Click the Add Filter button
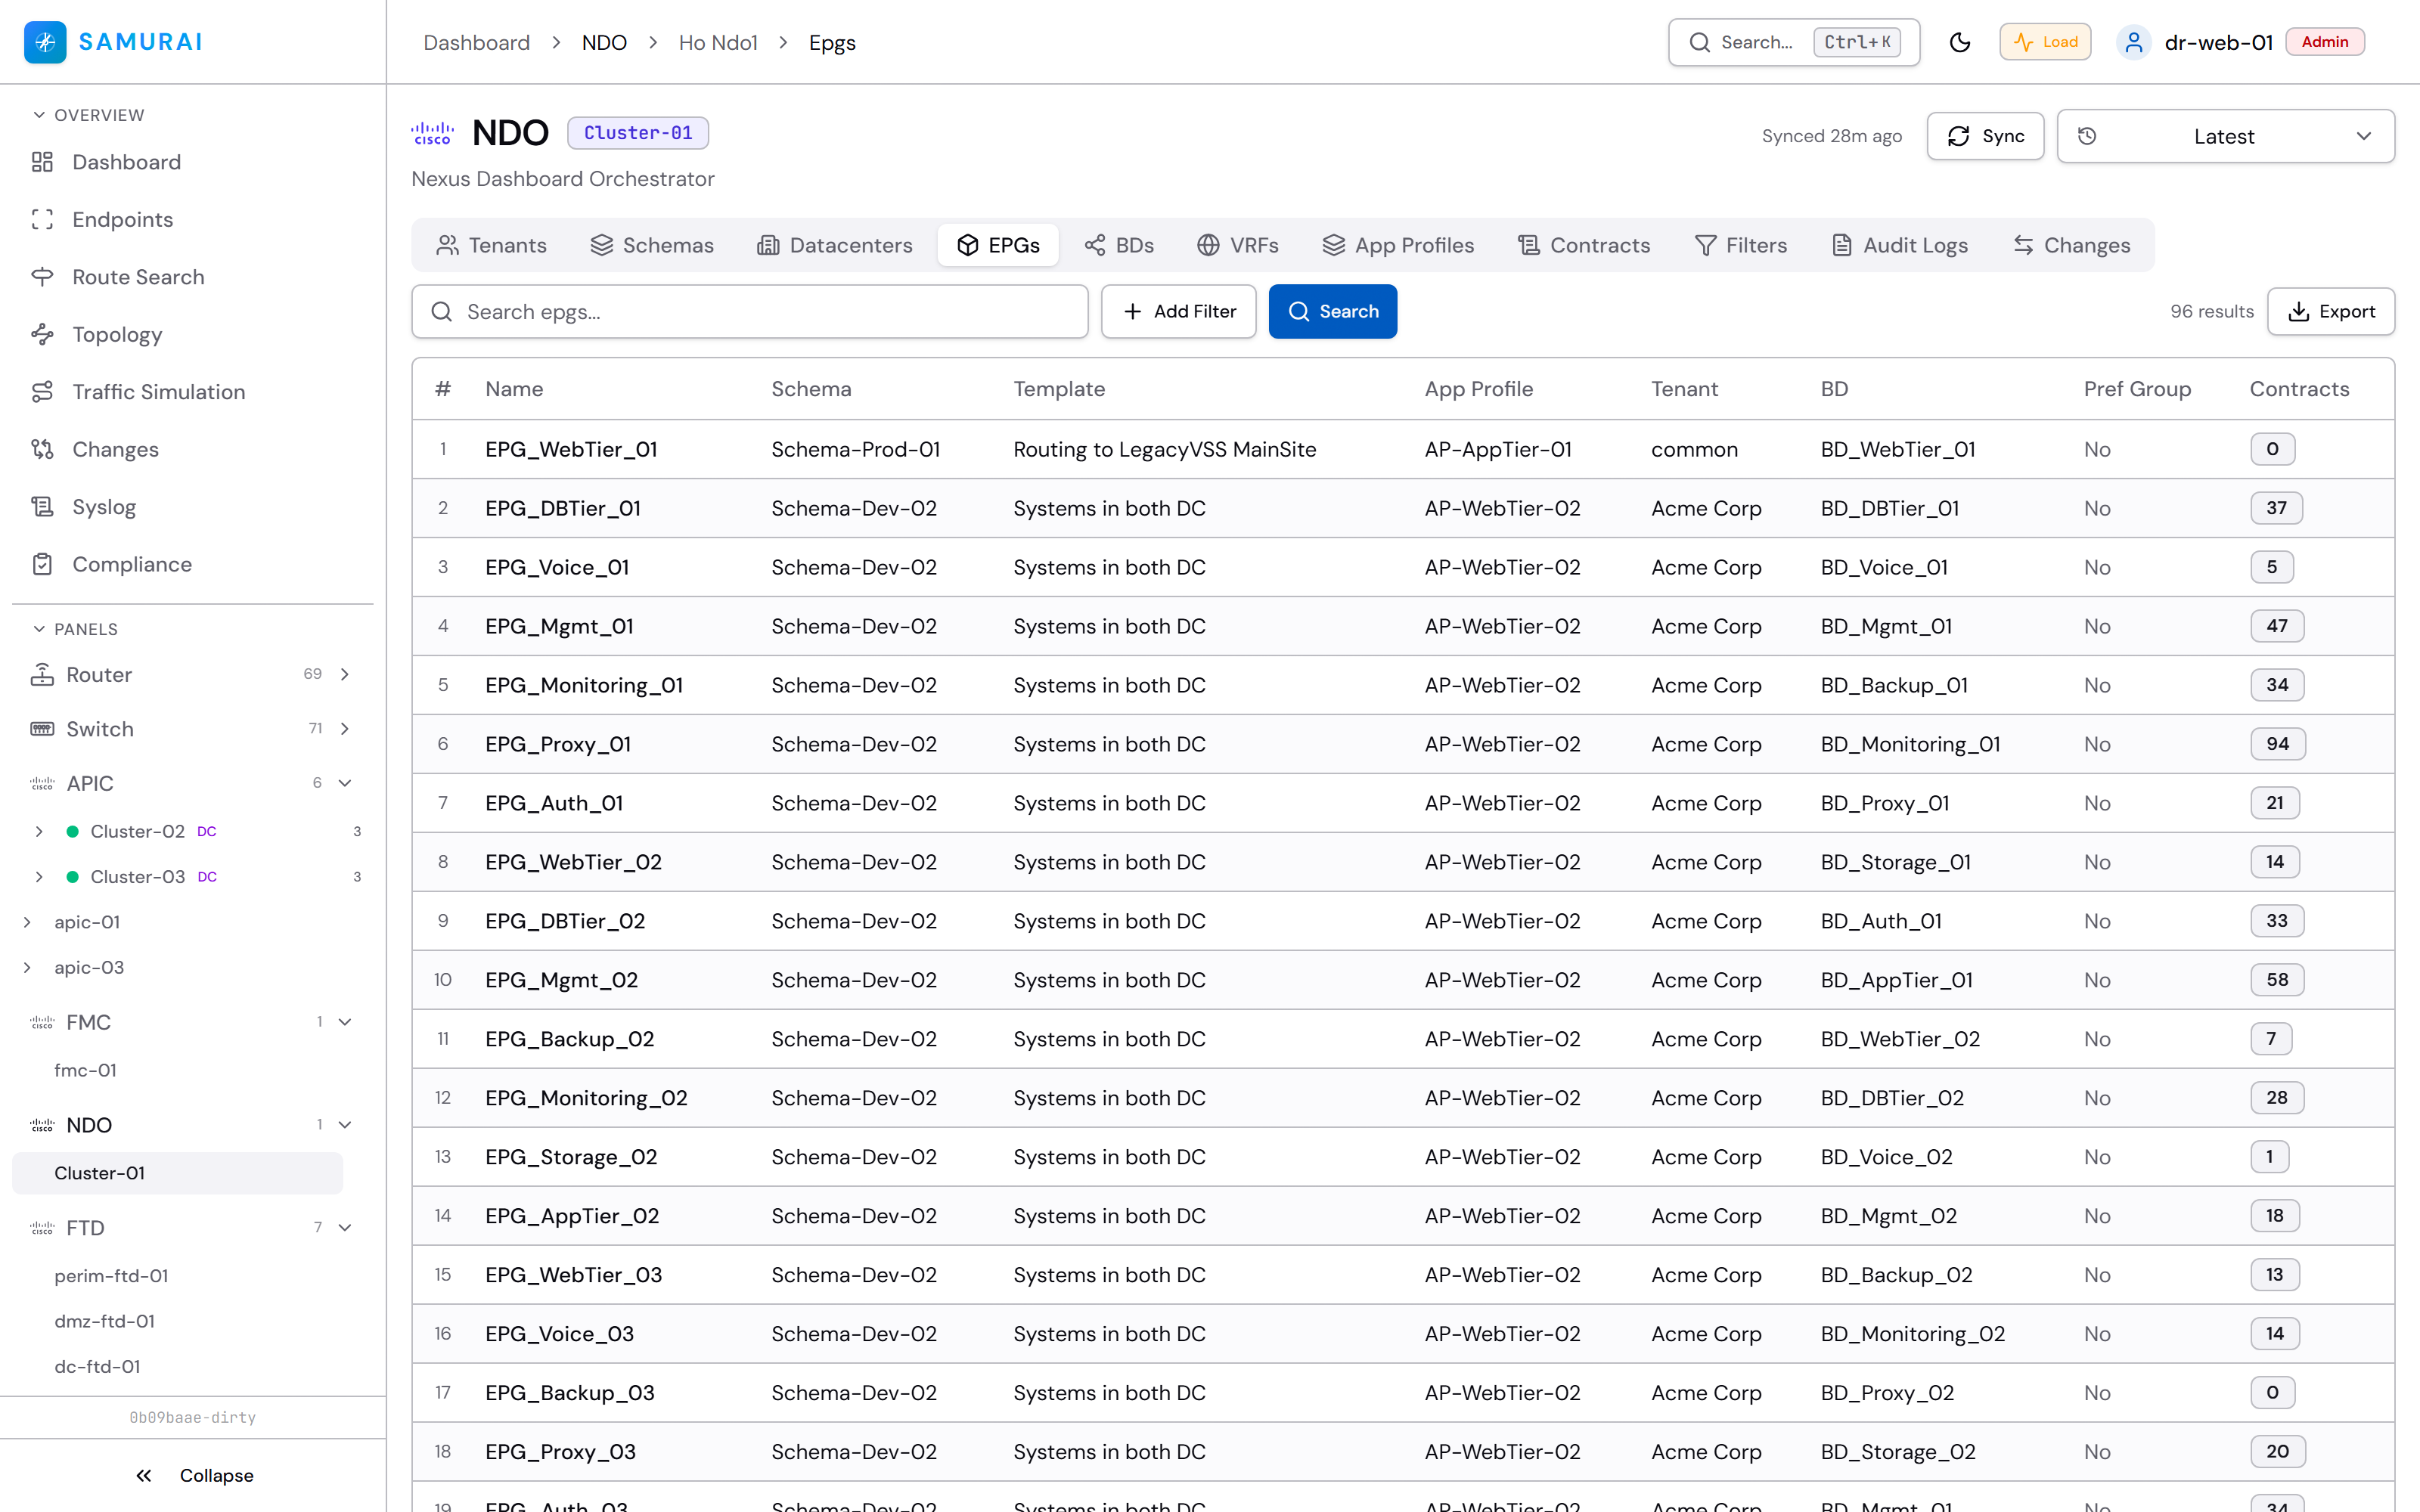2420x1512 pixels. coord(1178,312)
